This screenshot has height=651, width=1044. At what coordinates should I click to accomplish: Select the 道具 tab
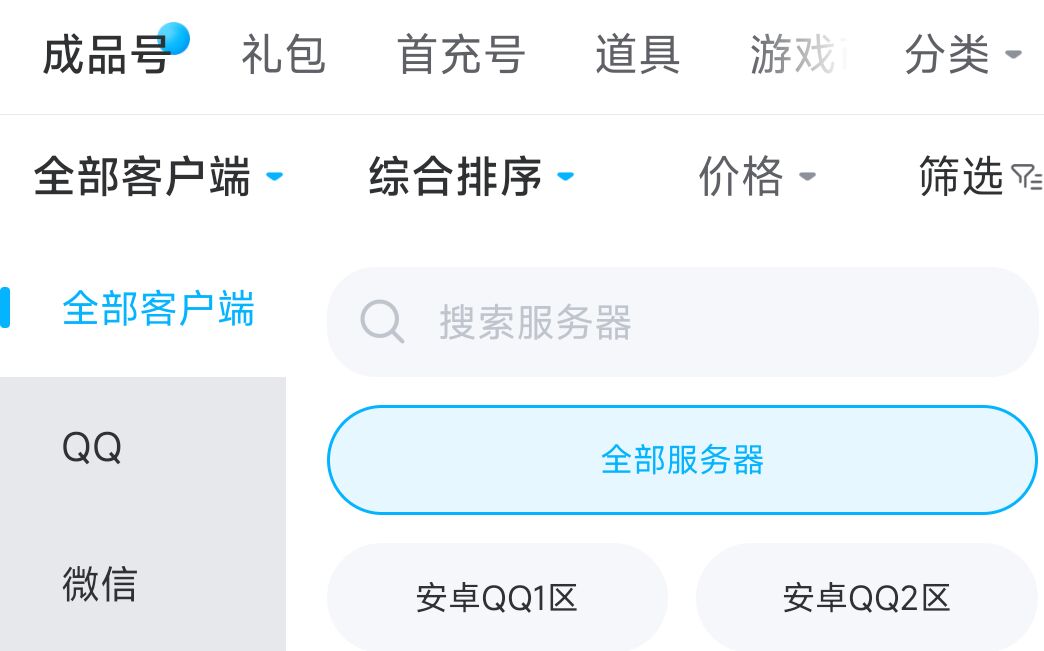pyautogui.click(x=637, y=55)
